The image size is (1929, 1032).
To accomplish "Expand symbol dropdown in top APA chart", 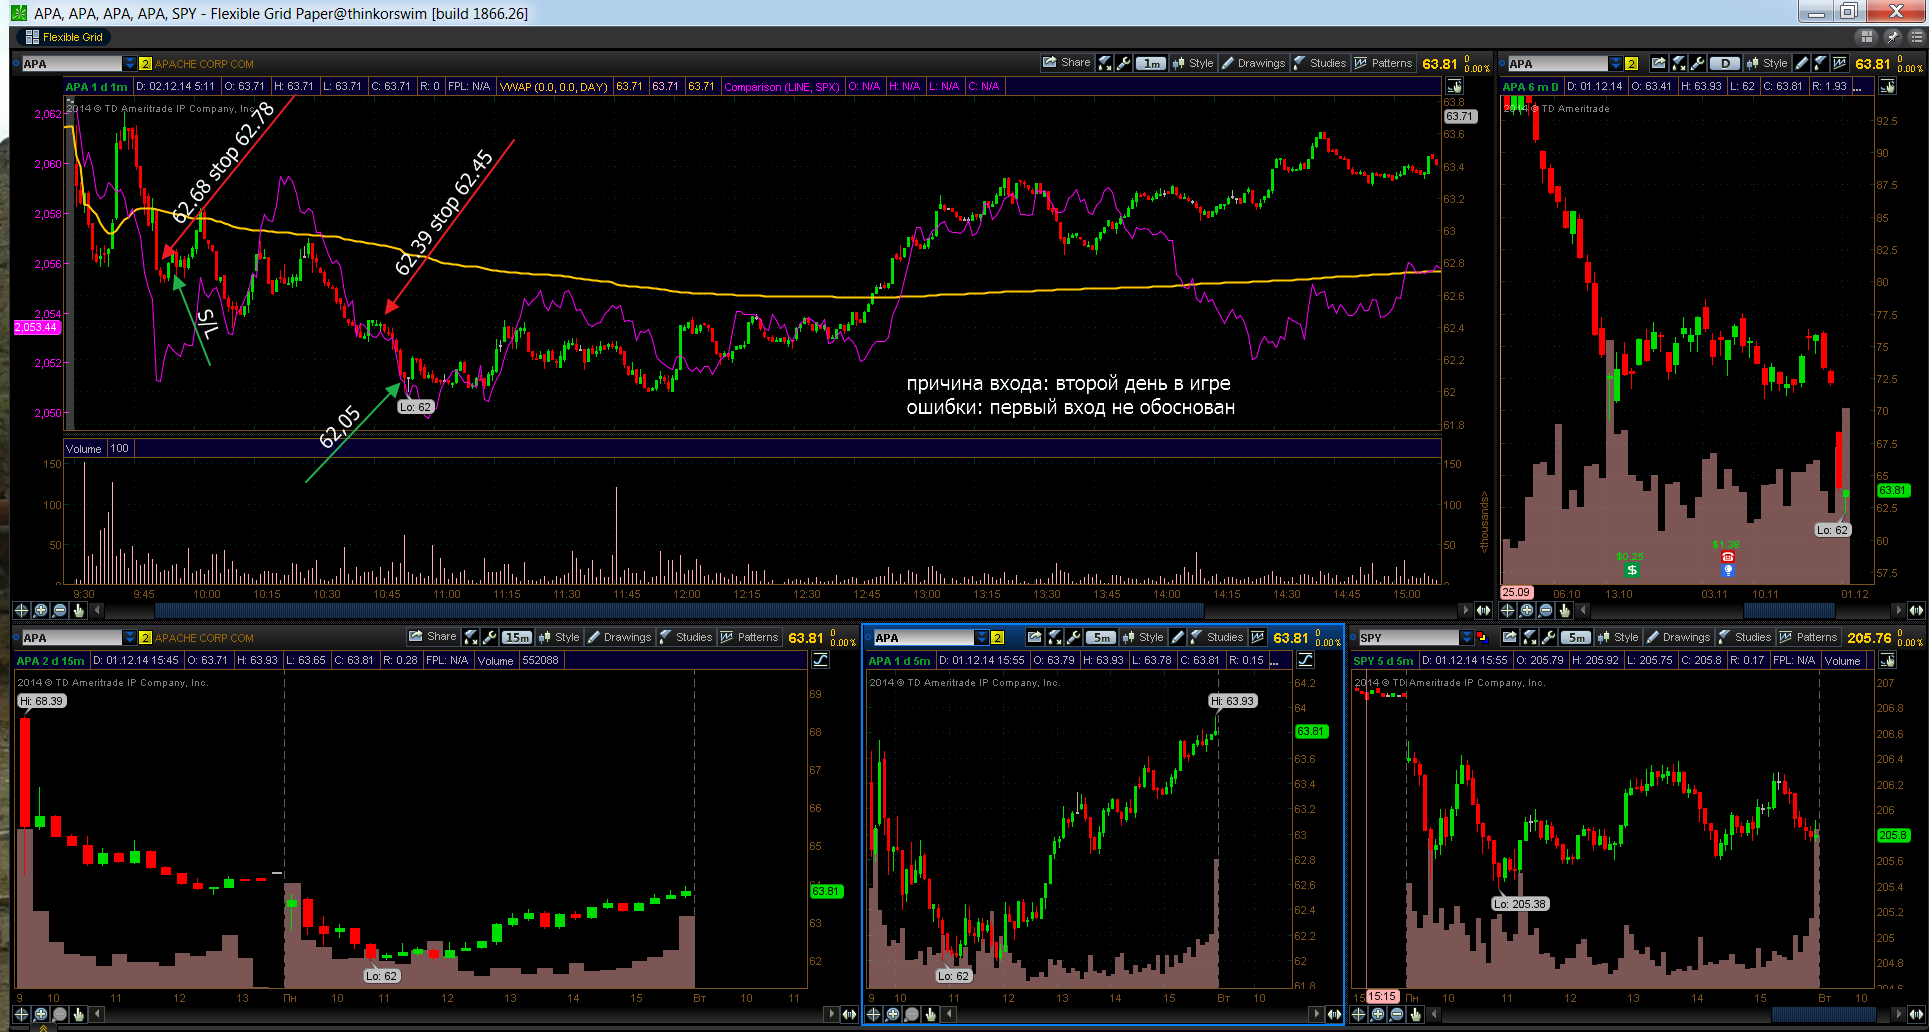I will click(129, 63).
